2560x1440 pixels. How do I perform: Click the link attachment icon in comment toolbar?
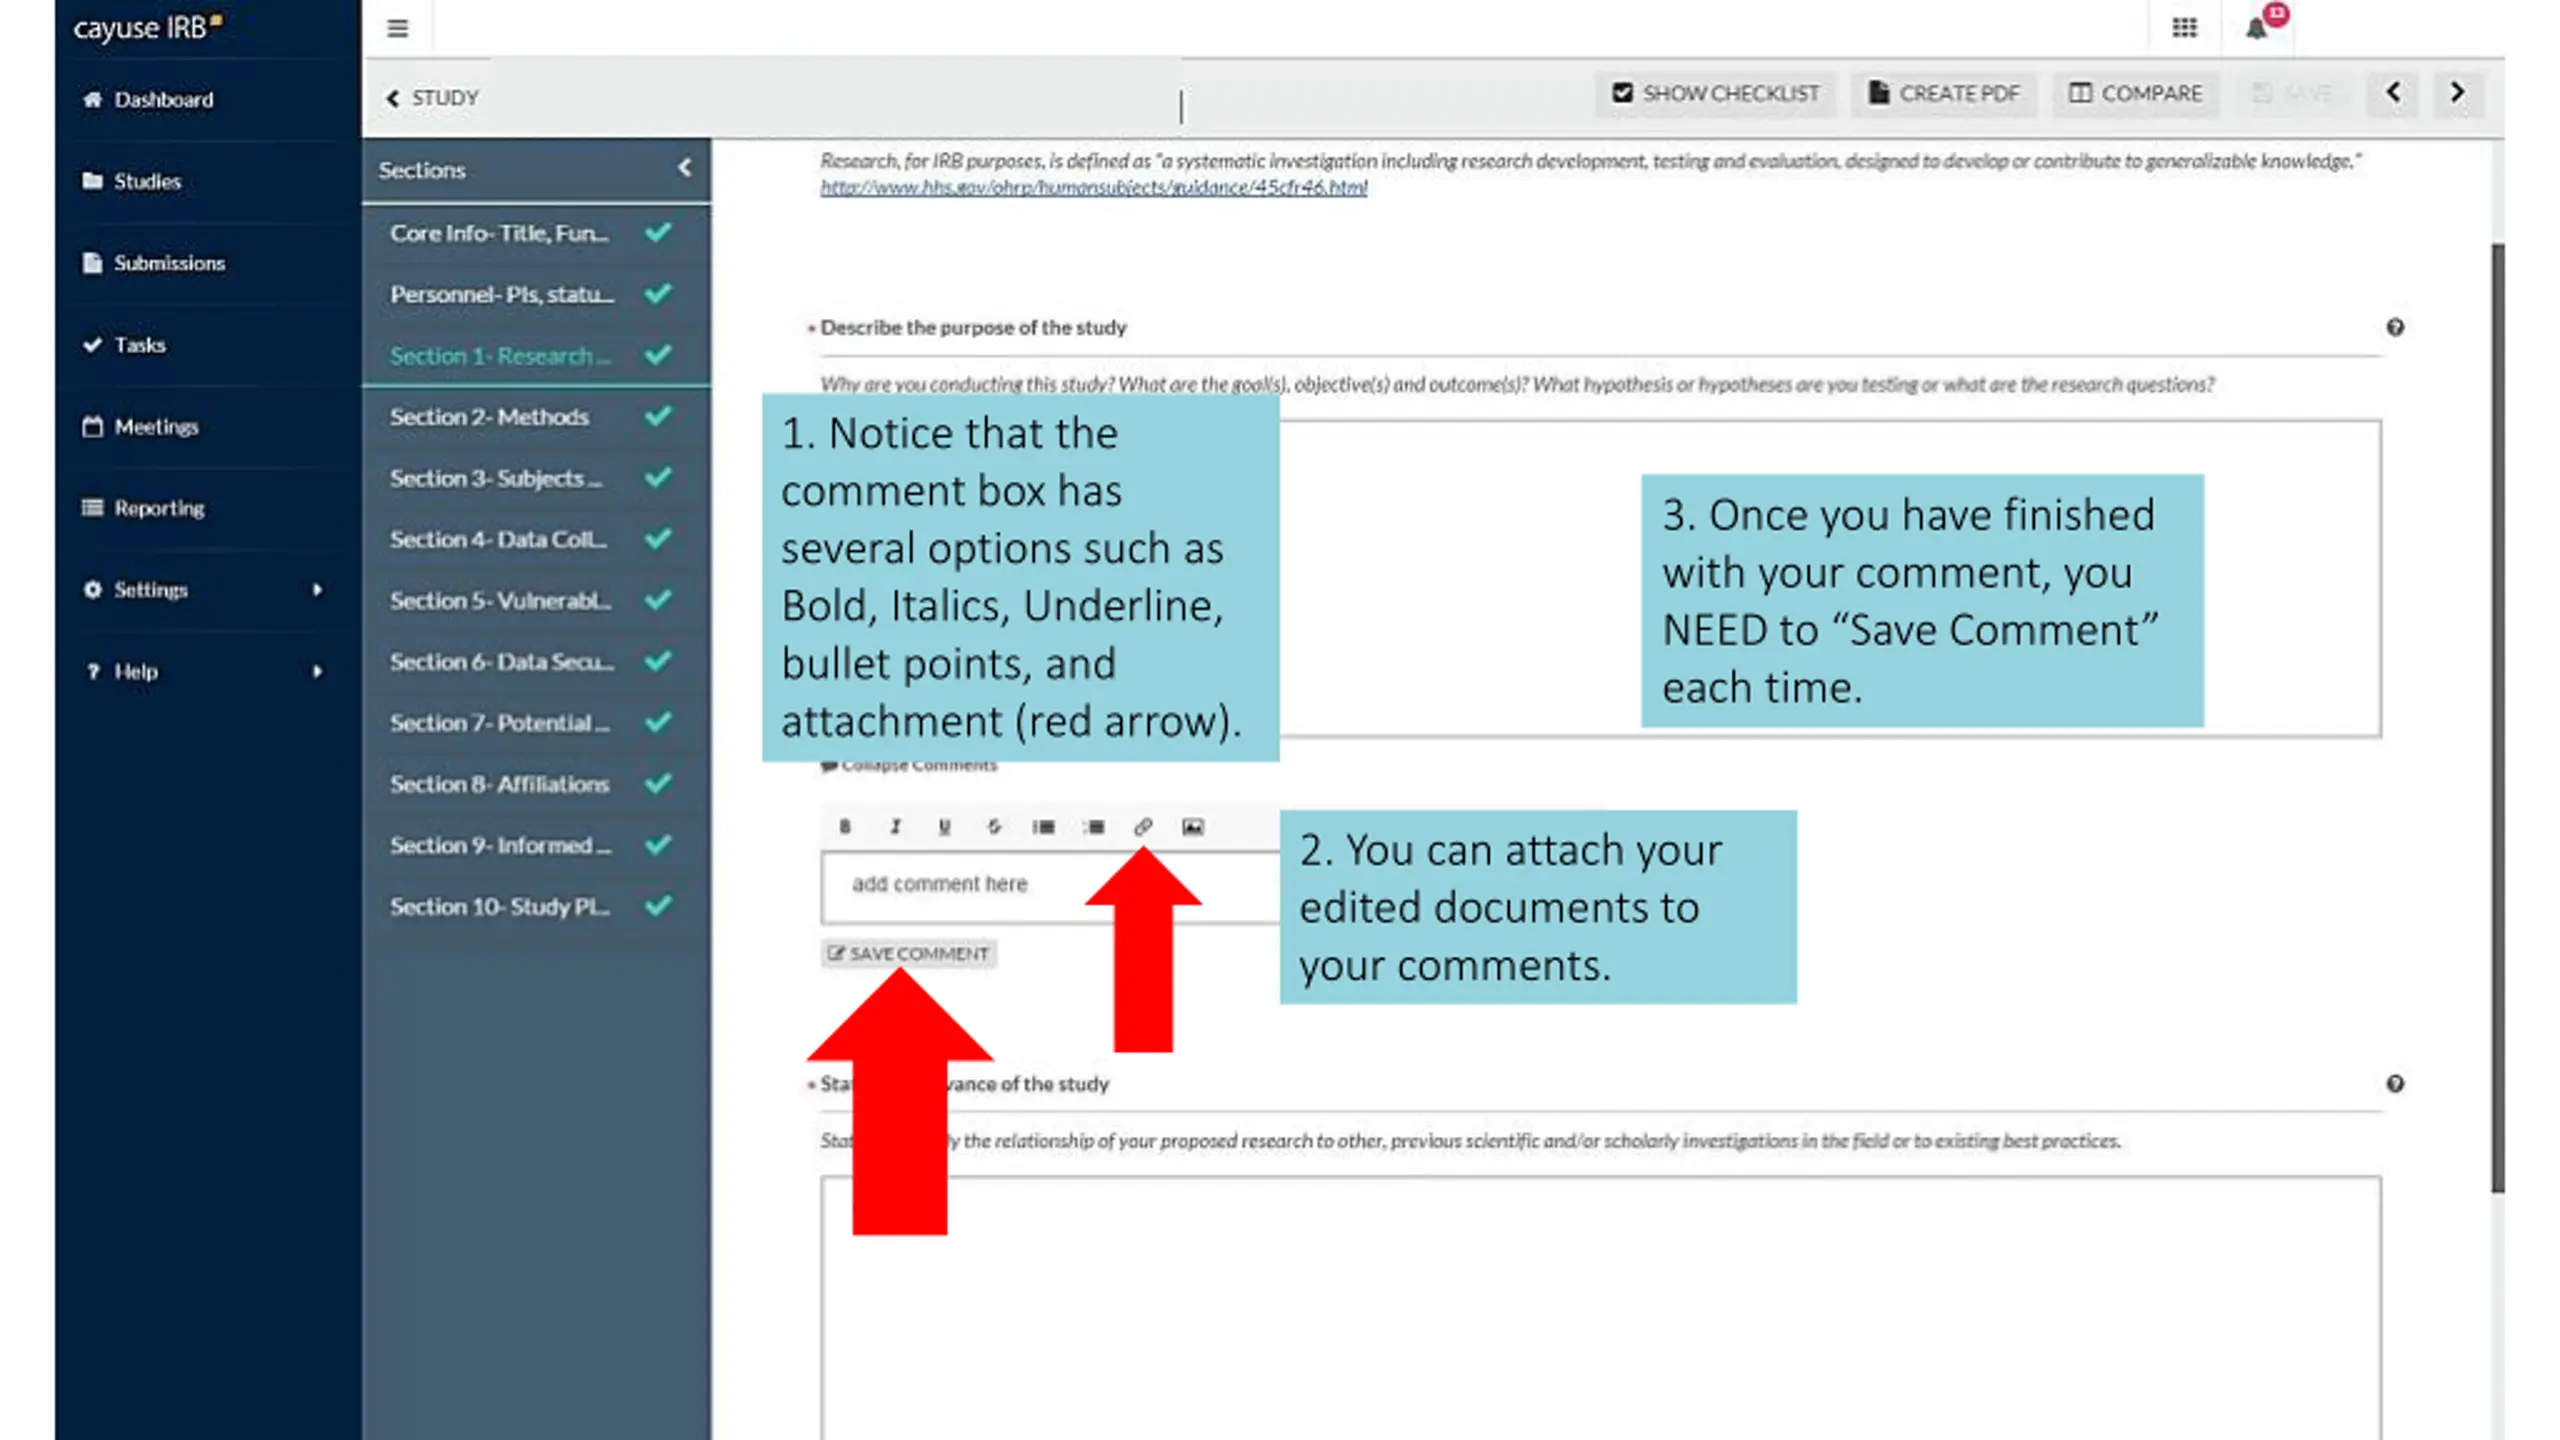[x=1143, y=826]
